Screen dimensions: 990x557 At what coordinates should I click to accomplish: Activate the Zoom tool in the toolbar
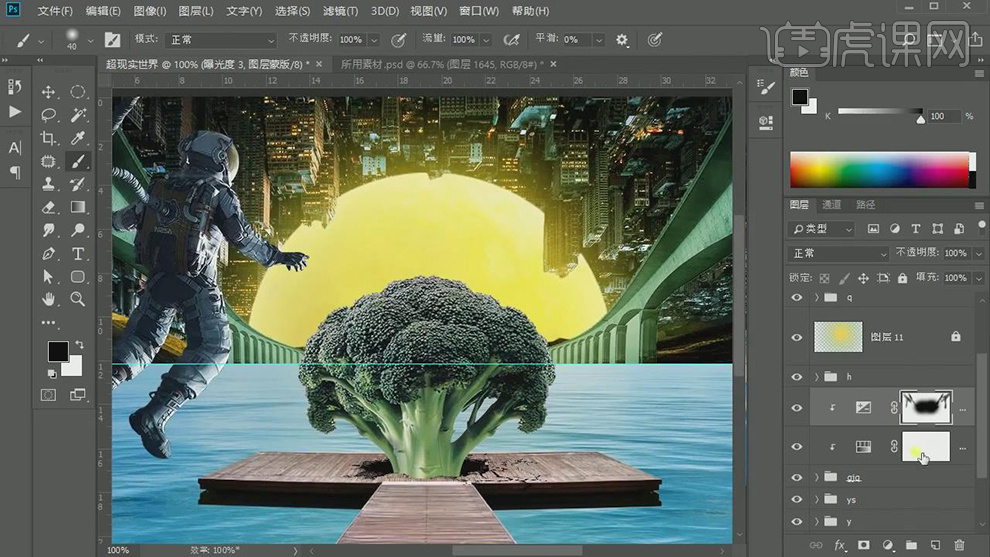point(77,299)
